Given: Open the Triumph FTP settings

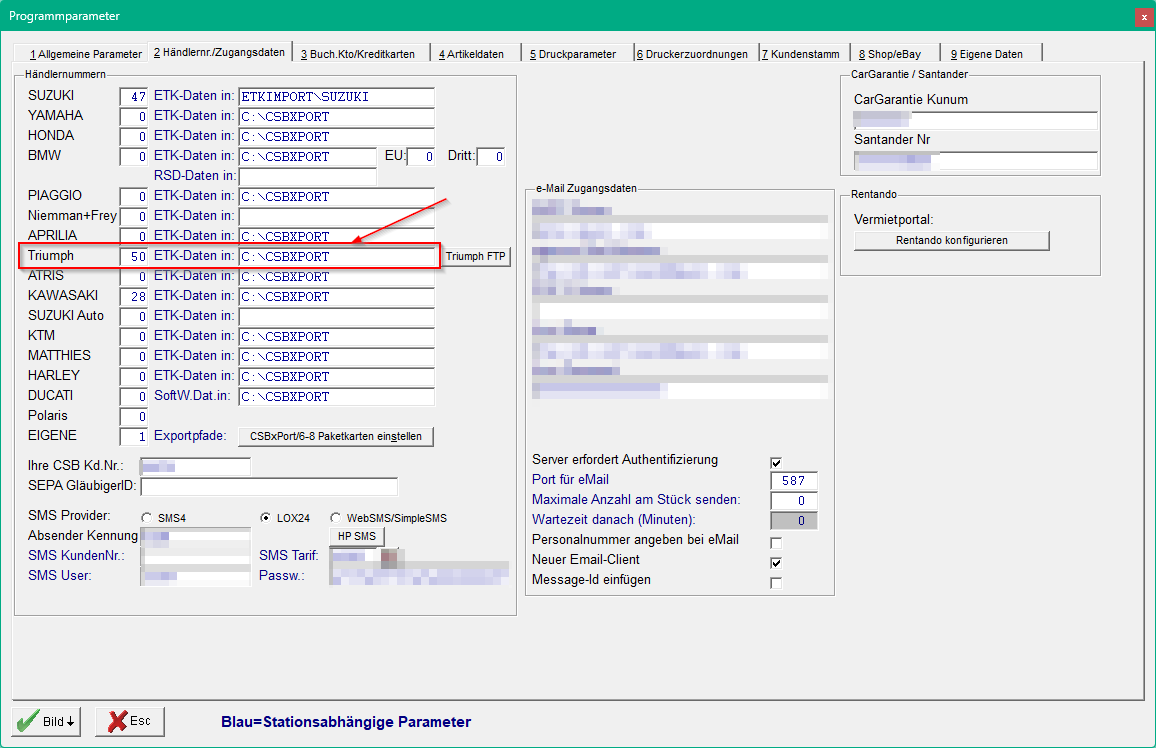Looking at the screenshot, I should click(x=476, y=256).
